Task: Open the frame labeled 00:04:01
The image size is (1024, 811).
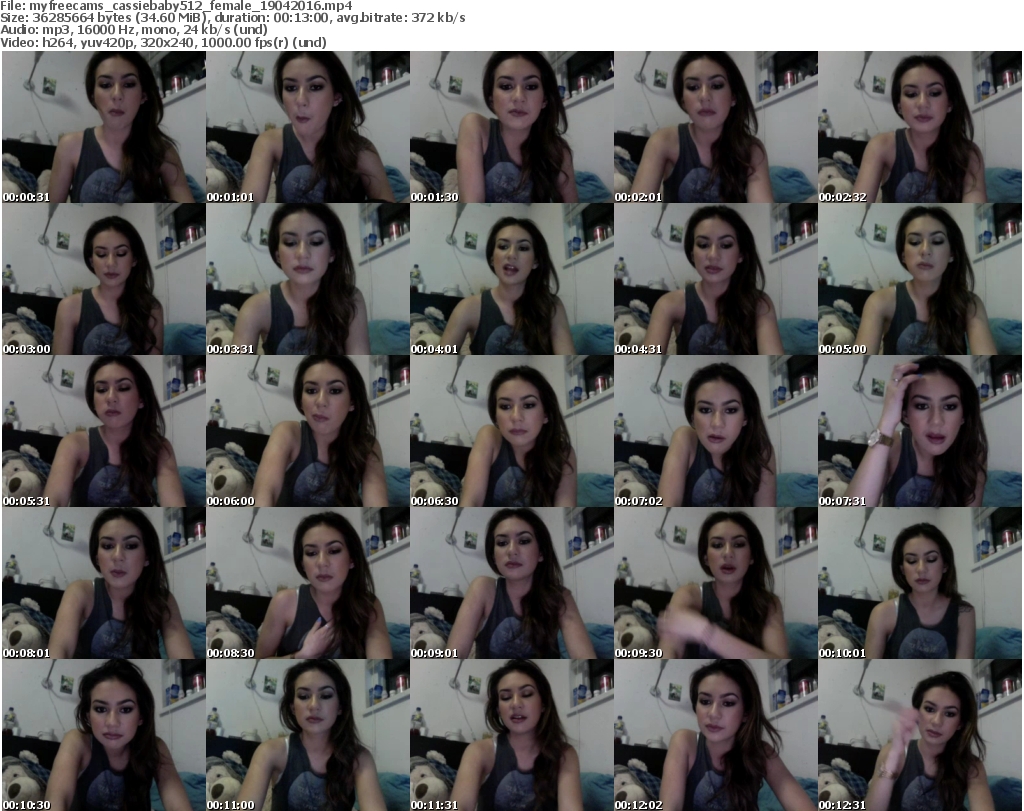Action: pos(511,279)
